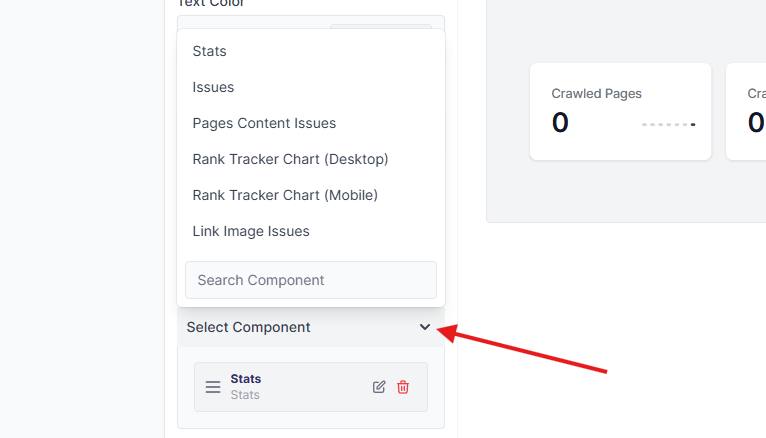Grab the drag handle on Stats item

pyautogui.click(x=213, y=387)
